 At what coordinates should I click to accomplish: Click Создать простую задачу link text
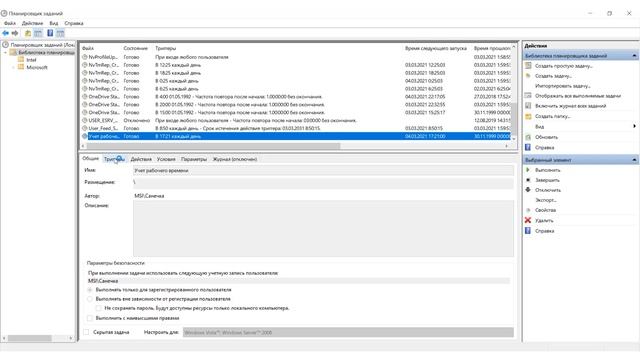[564, 66]
